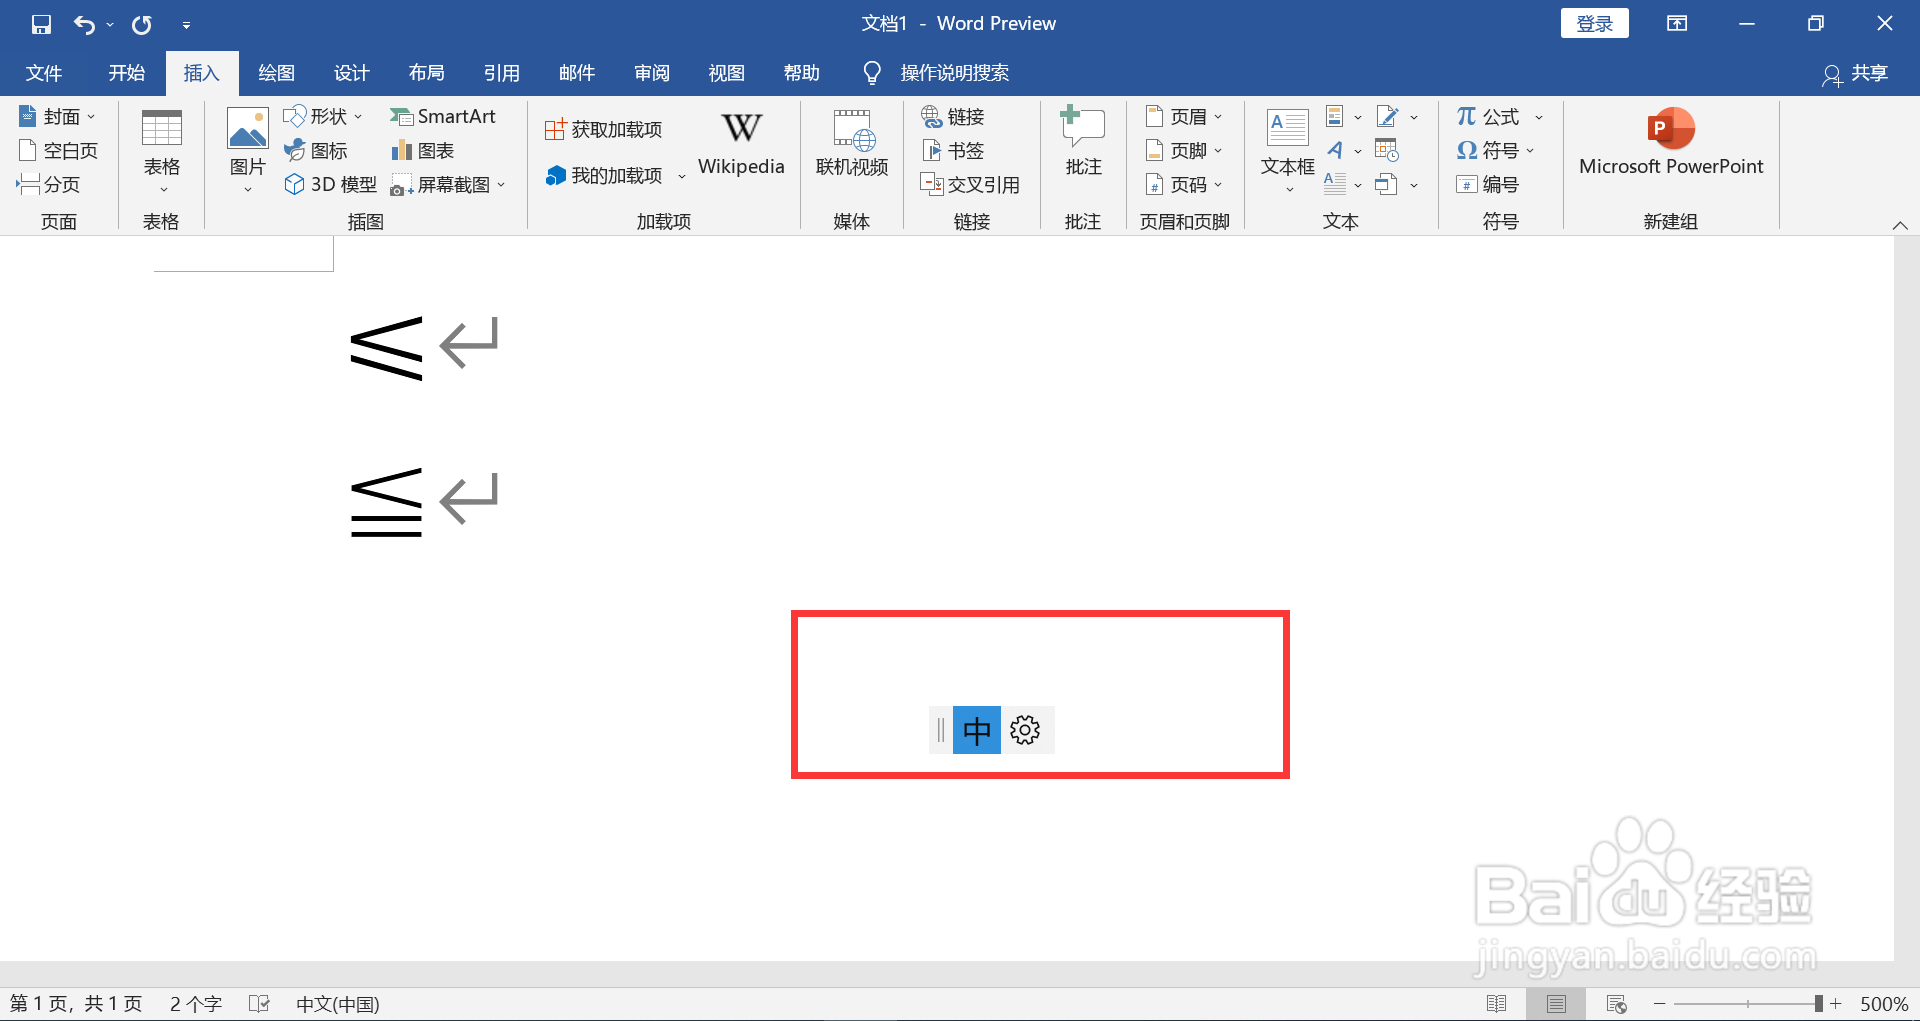Switch to the 开始 ribbon tab
The image size is (1920, 1021).
(x=125, y=72)
